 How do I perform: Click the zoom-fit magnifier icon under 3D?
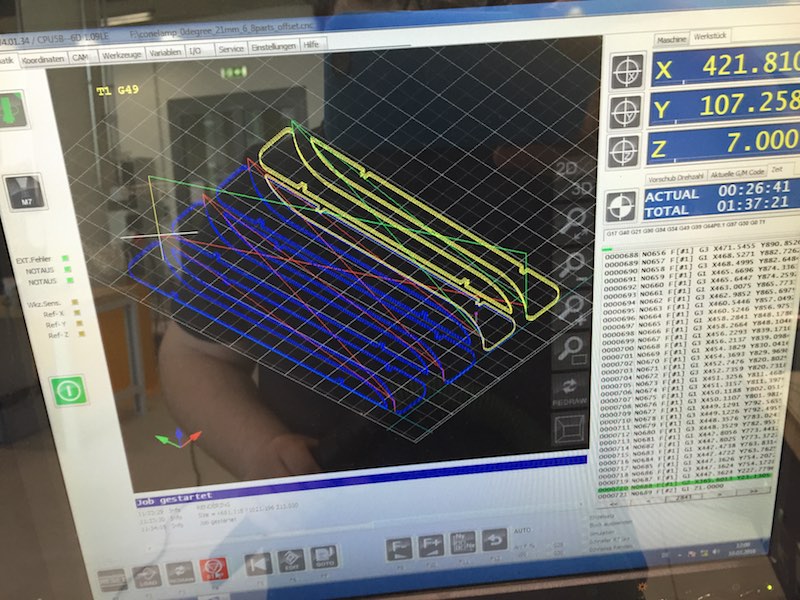pos(575,221)
